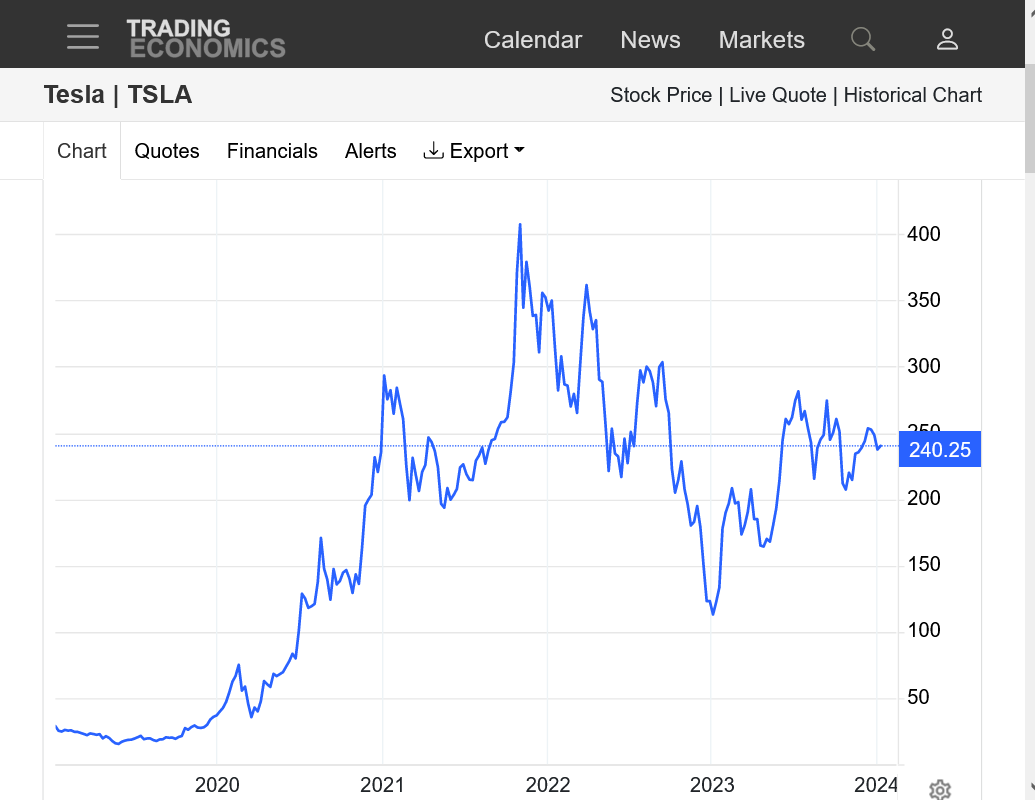Click the Export download icon
This screenshot has width=1035, height=808.
433,151
